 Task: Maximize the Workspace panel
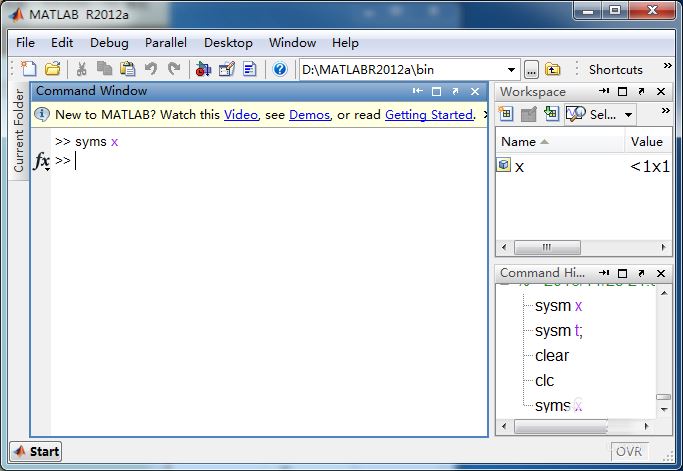622,91
